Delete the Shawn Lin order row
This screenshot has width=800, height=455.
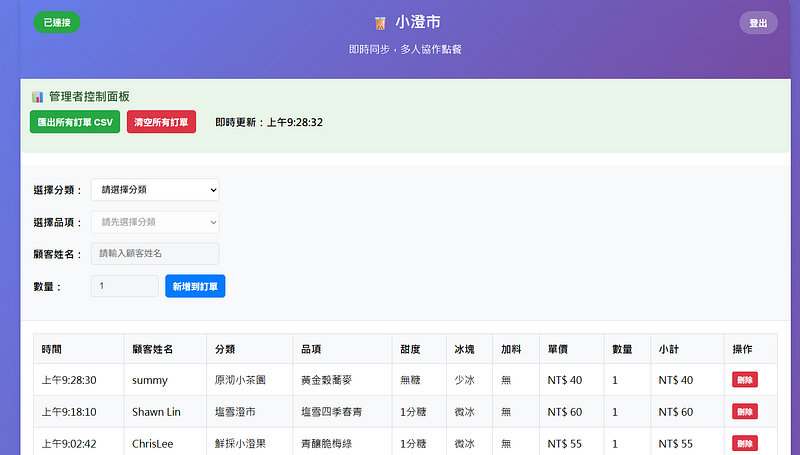click(745, 412)
